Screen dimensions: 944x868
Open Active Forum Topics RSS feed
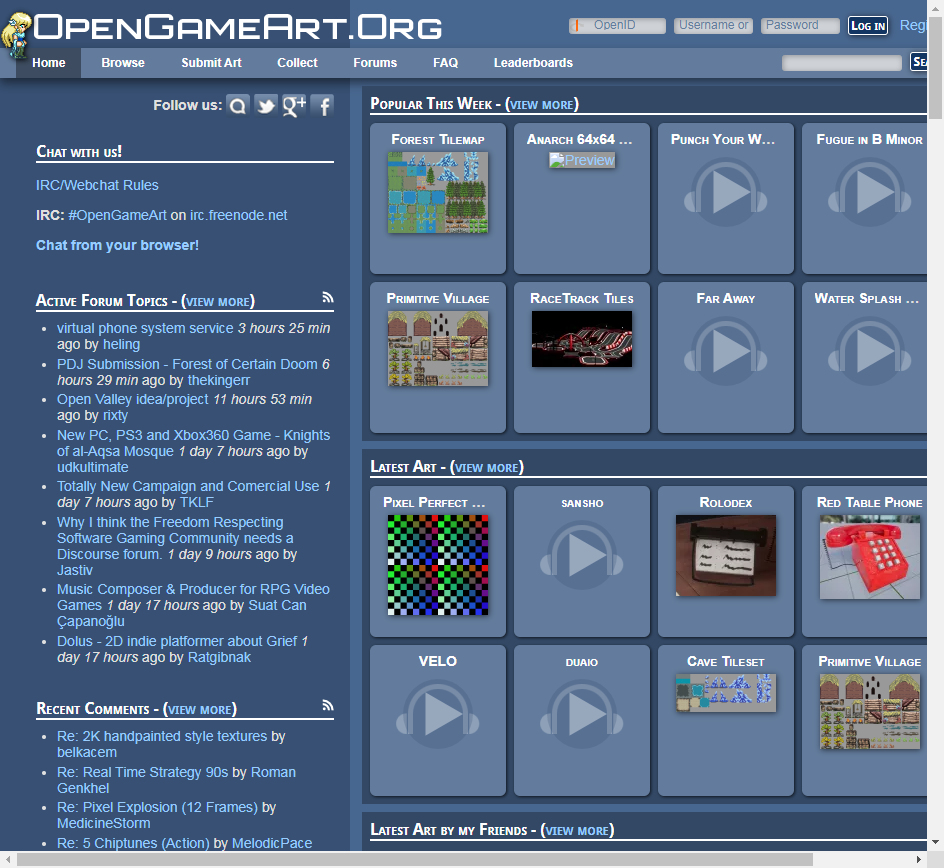(x=328, y=297)
